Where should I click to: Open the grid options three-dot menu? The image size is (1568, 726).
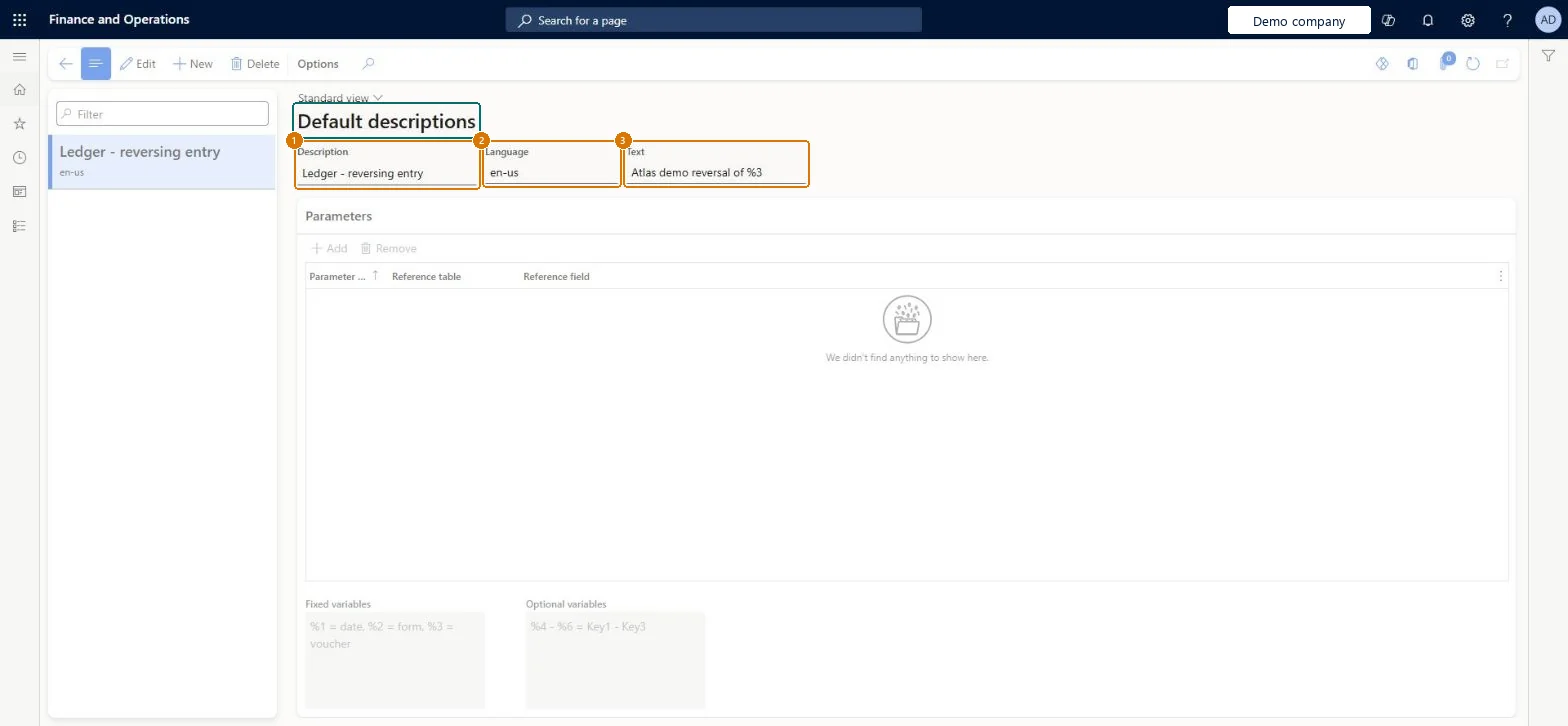1500,276
